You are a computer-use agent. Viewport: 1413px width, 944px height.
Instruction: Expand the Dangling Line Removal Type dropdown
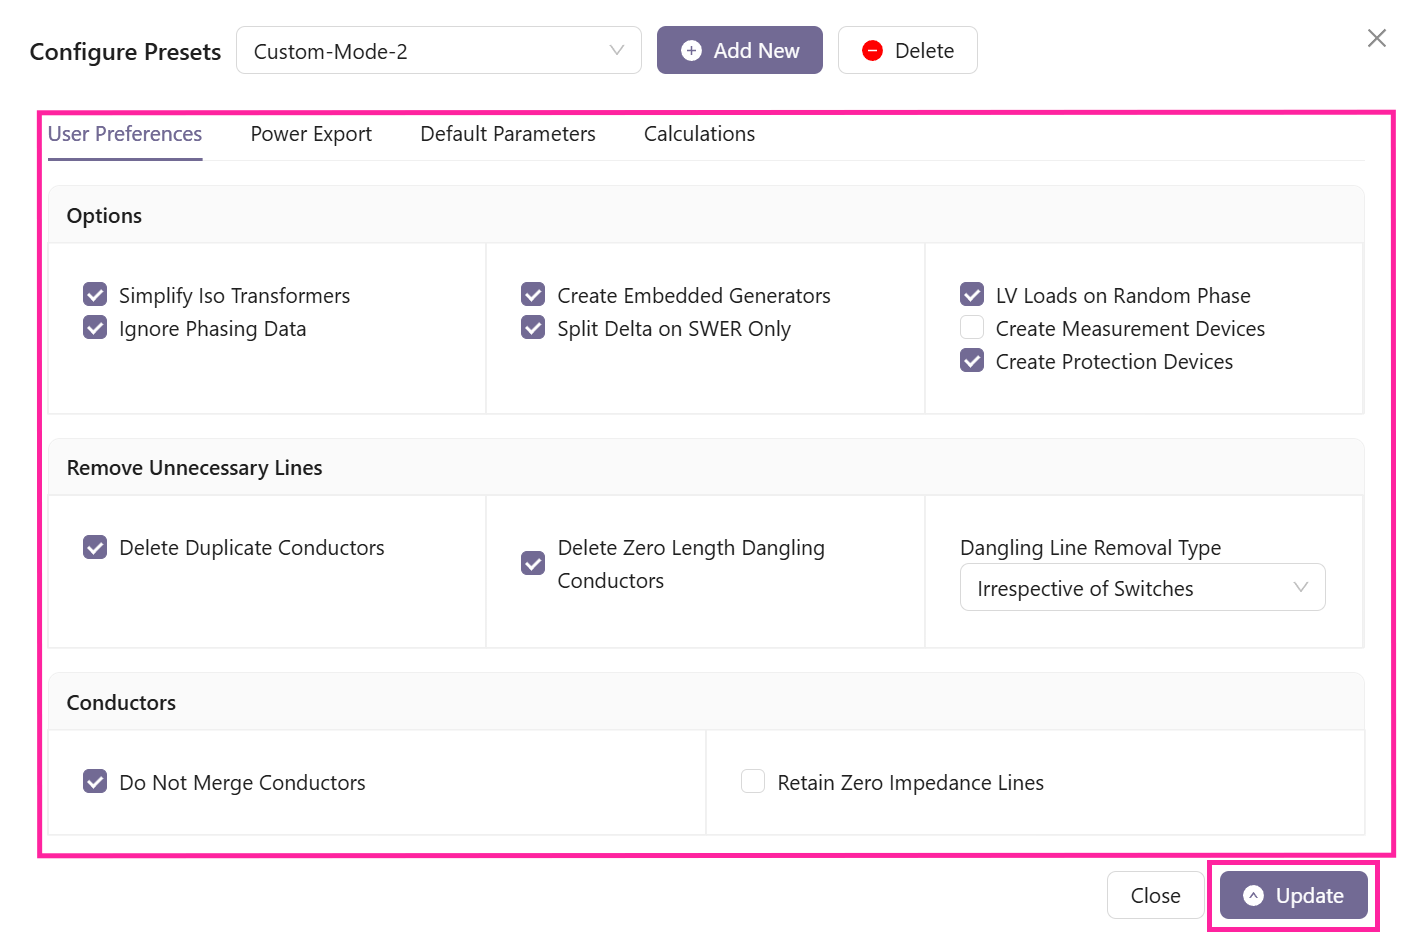point(1142,588)
